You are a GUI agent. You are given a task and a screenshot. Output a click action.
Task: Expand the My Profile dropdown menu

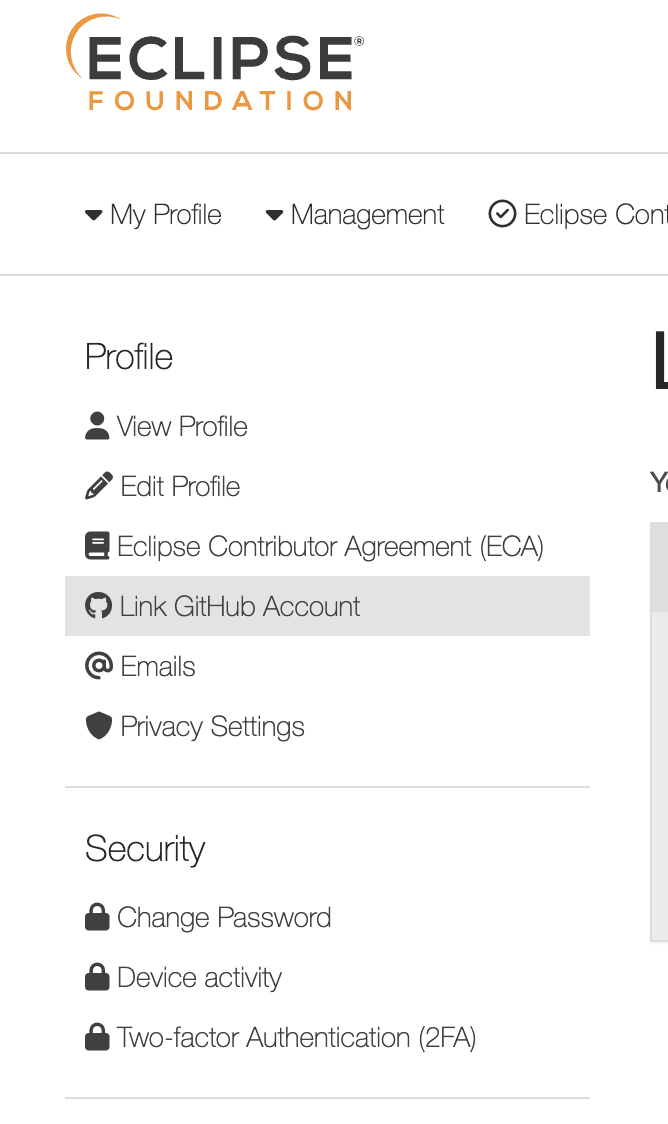coord(154,214)
